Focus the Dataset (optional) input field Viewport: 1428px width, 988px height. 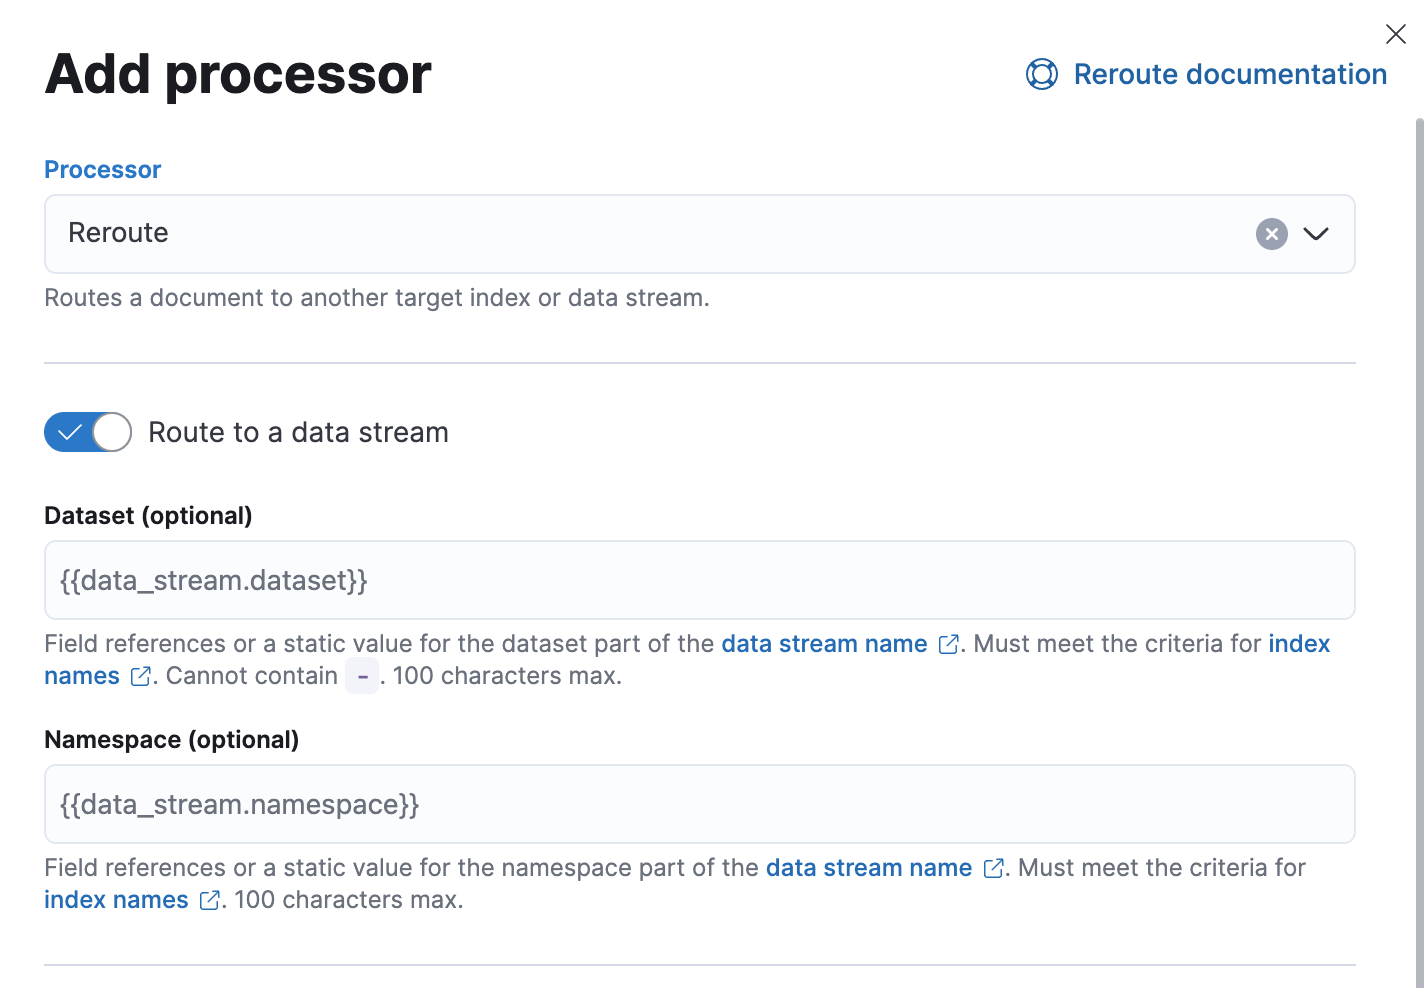[699, 580]
